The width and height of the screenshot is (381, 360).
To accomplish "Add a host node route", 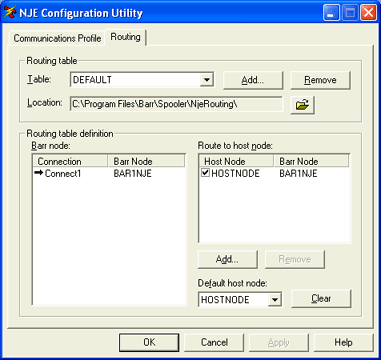I will click(x=227, y=259).
